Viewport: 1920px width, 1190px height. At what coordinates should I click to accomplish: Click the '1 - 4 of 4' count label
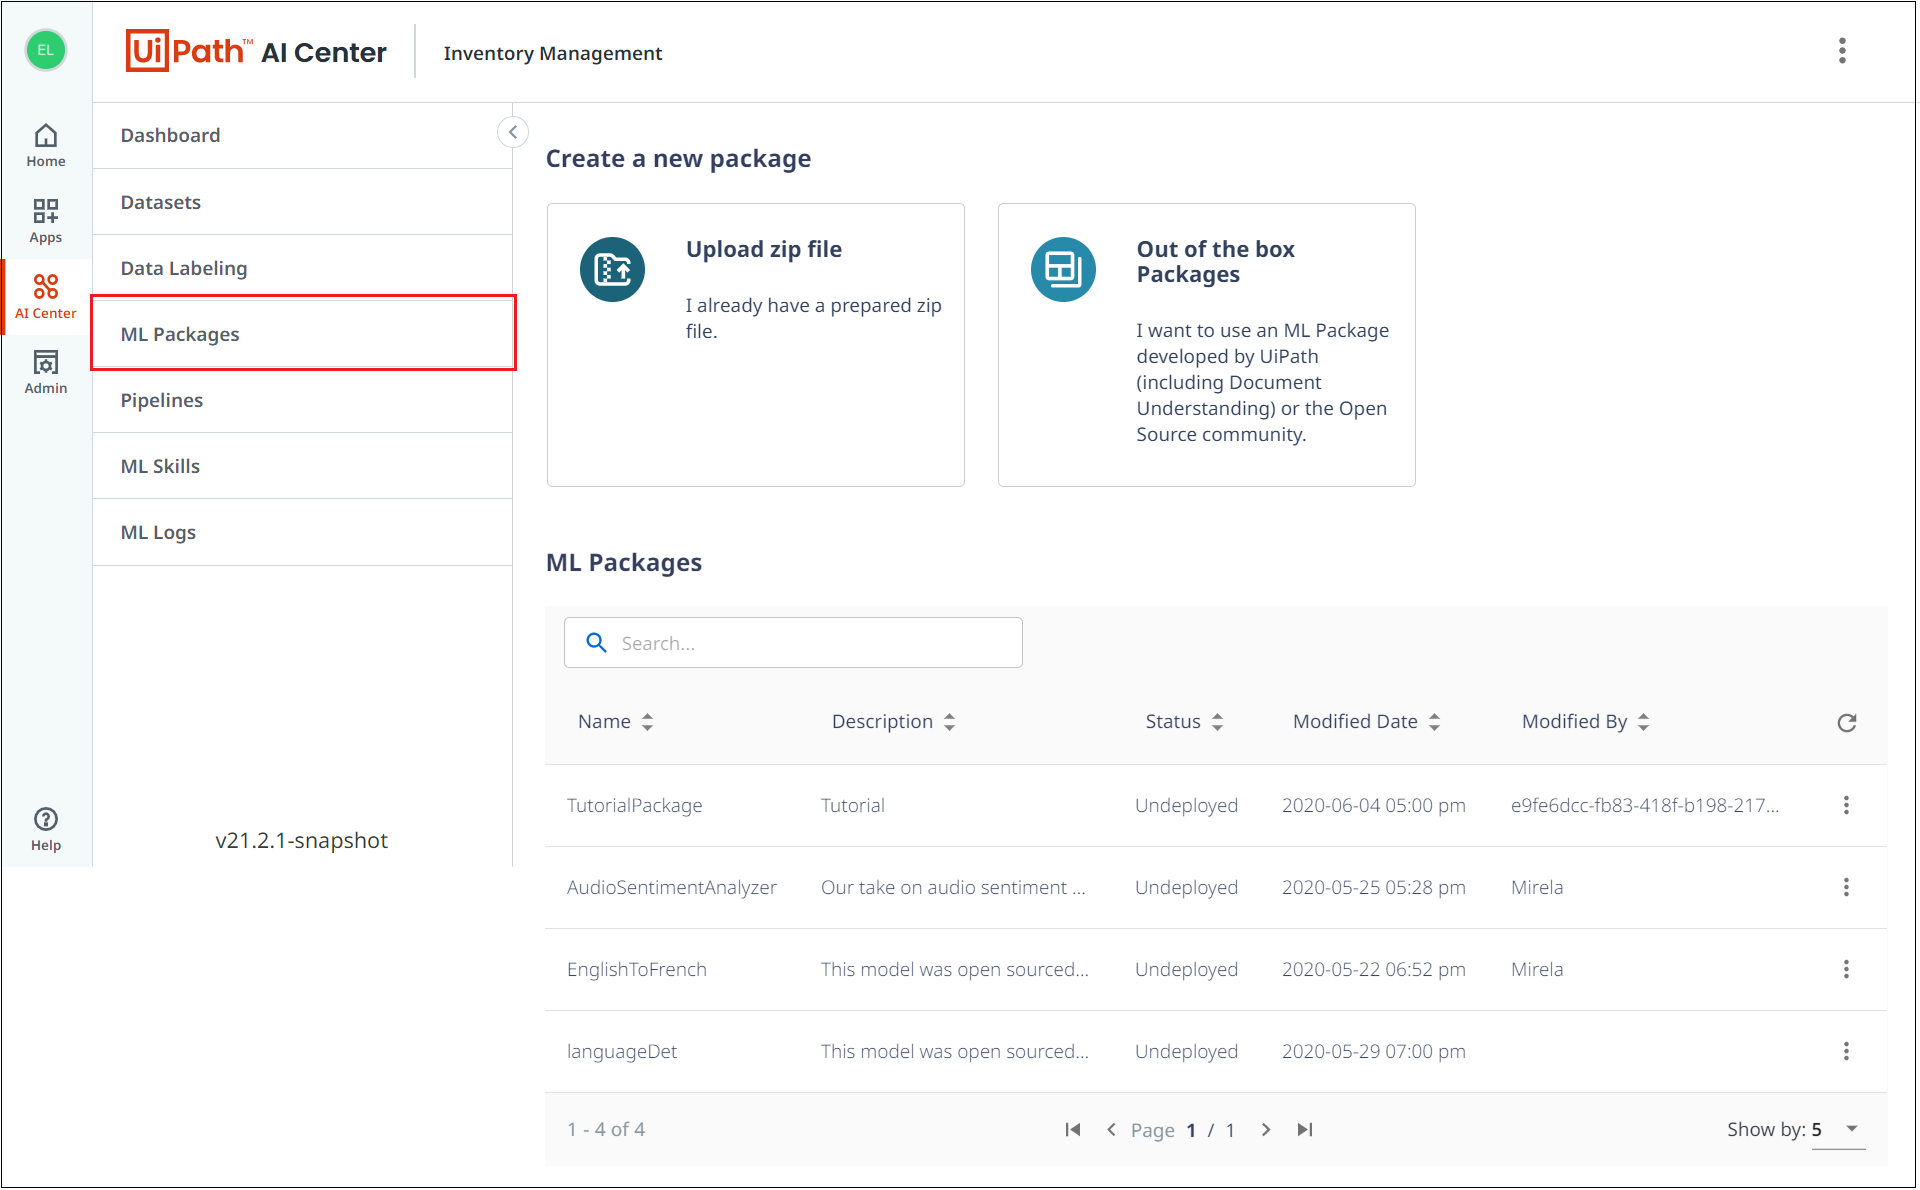(x=606, y=1130)
